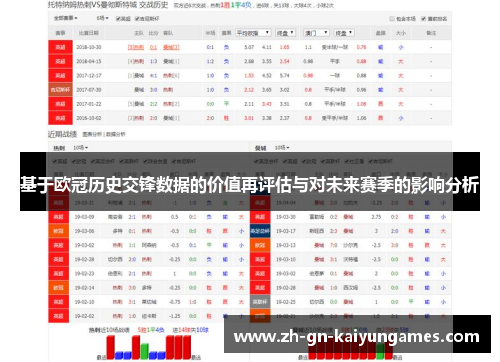Click score 3:0 in the 2017-07-30 row
500x362 pixels.
tap(153, 90)
